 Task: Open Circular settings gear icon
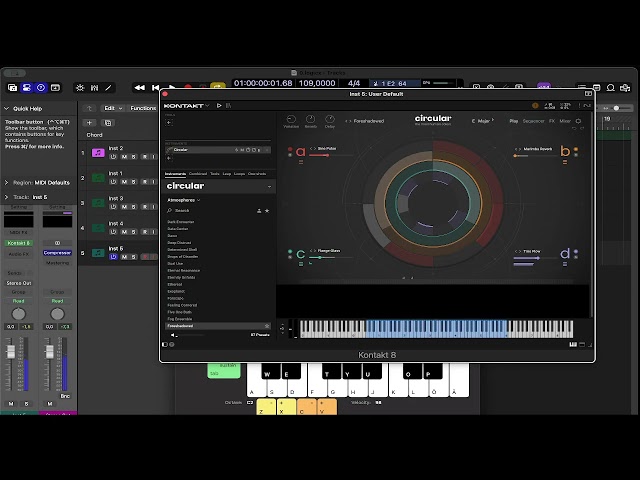578,121
